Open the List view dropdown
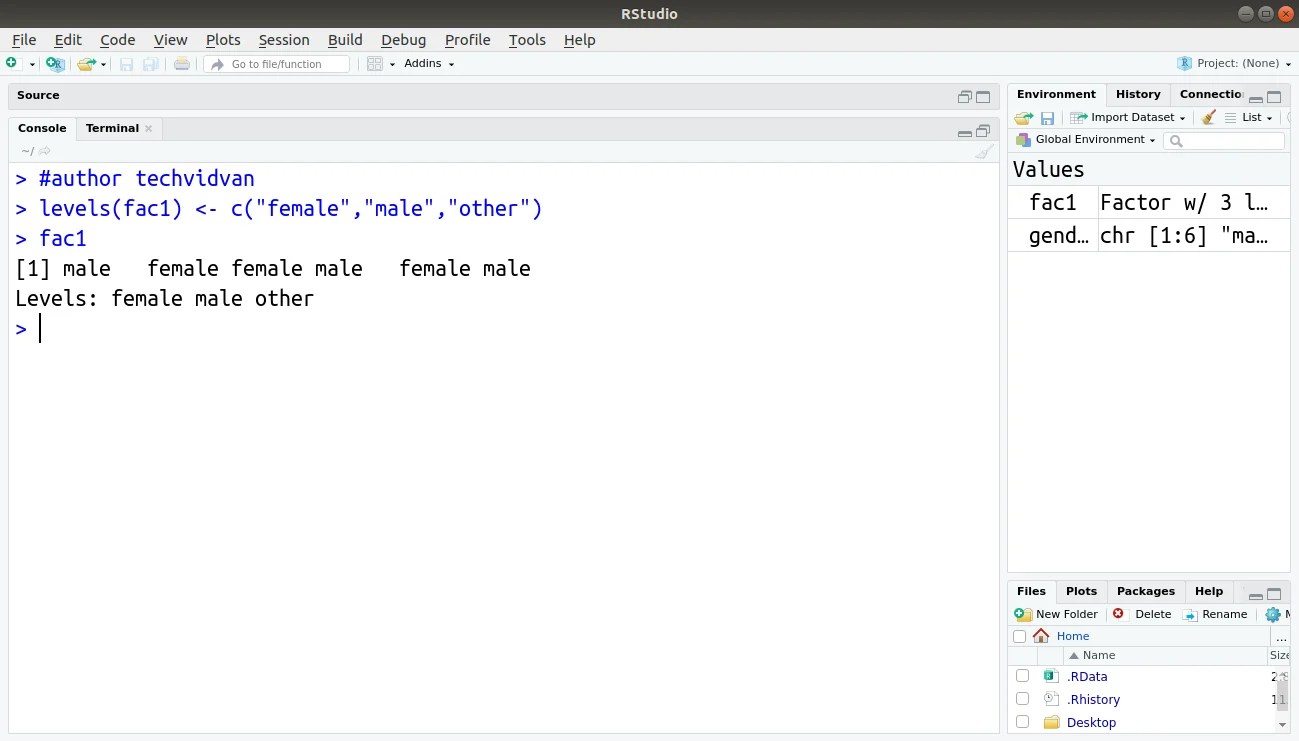 1250,118
